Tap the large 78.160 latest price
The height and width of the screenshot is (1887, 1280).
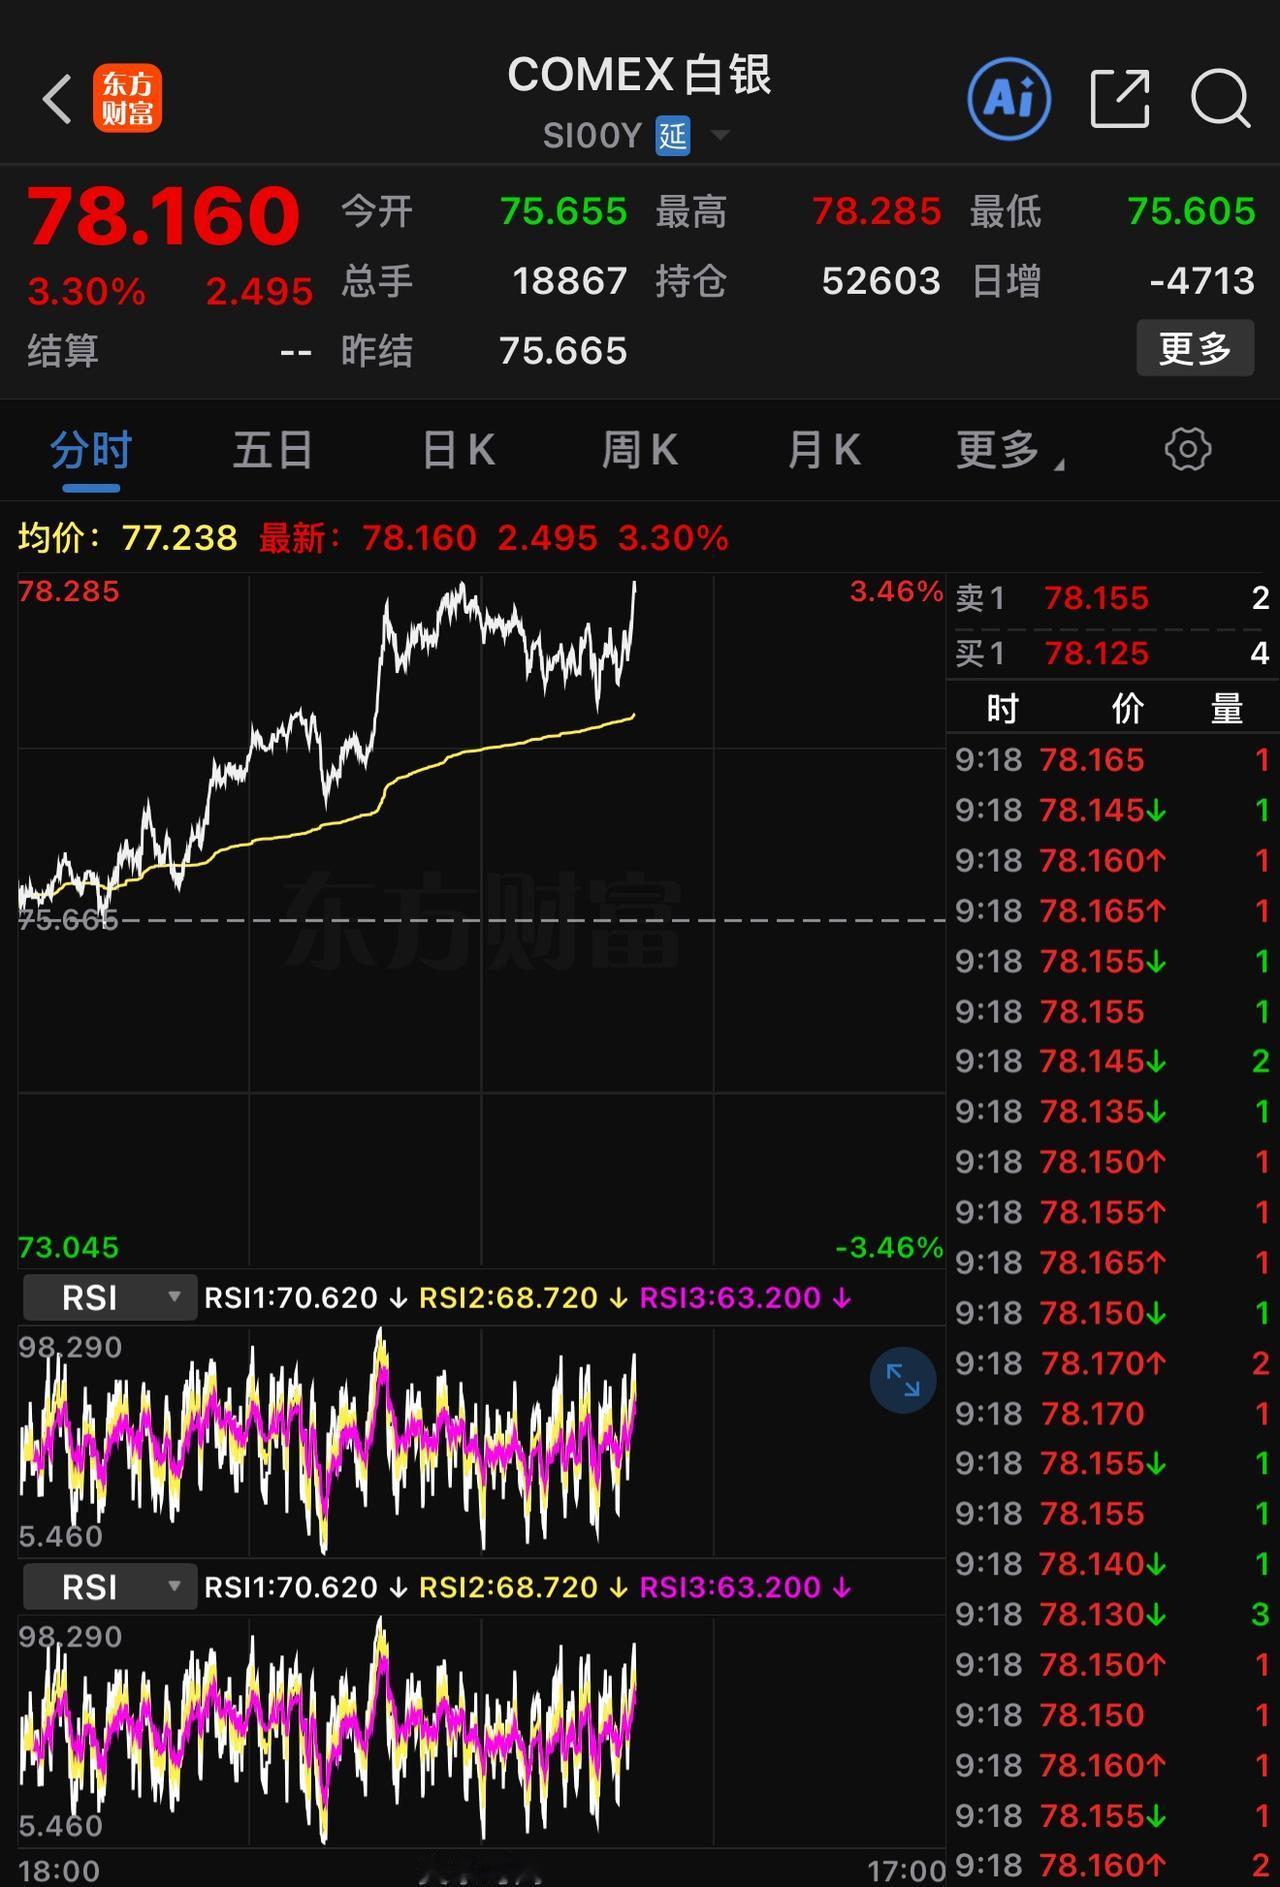coord(163,216)
